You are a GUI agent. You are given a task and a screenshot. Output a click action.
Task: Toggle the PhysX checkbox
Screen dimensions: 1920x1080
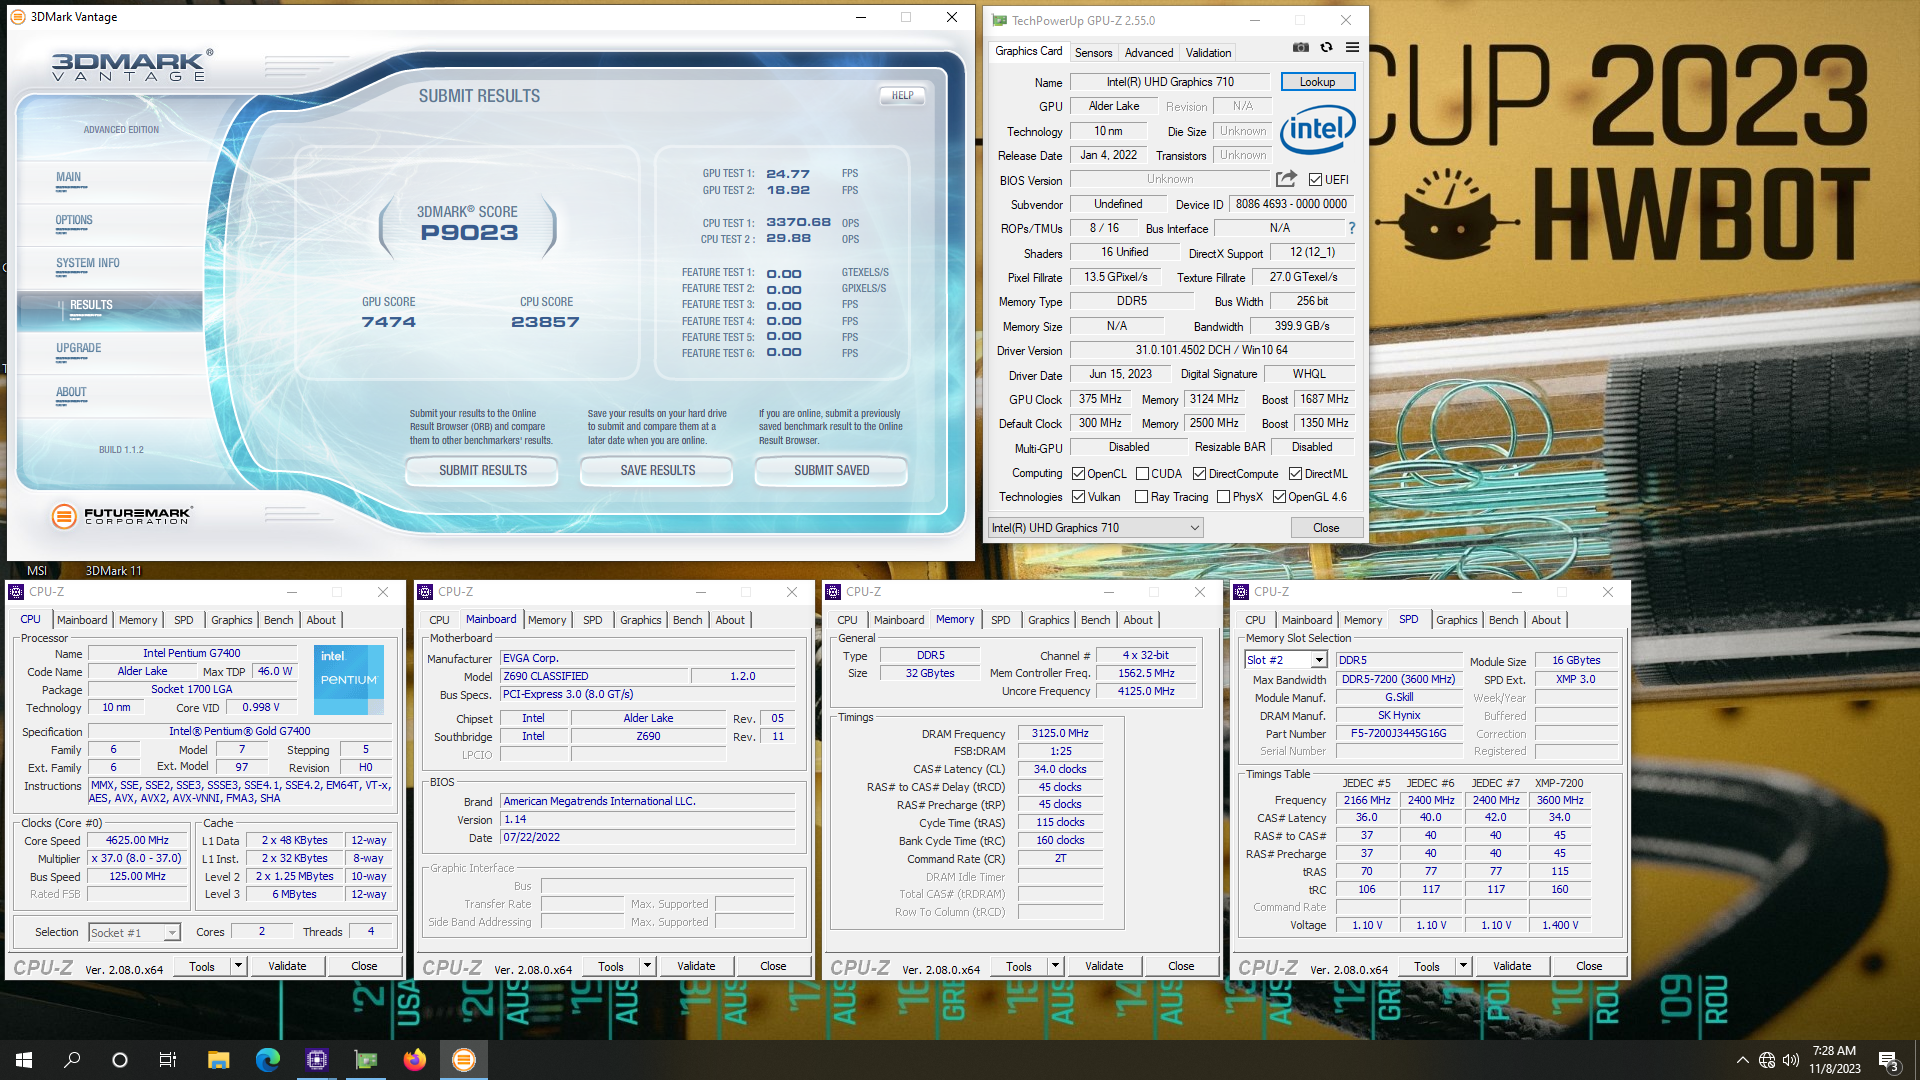tap(1223, 497)
